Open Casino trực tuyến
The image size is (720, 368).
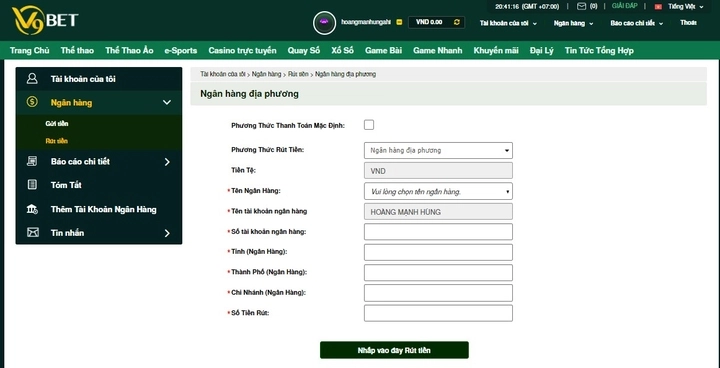point(242,51)
